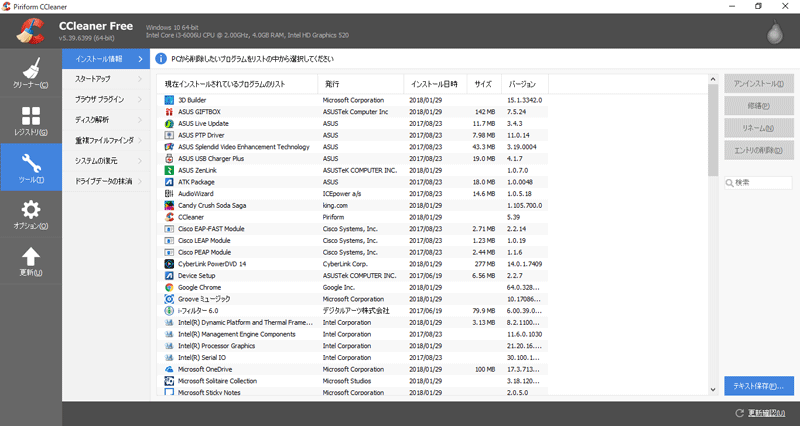This screenshot has width=800, height=426.
Task: Open the Cleaner (クリーナー) broom section
Action: (31, 73)
